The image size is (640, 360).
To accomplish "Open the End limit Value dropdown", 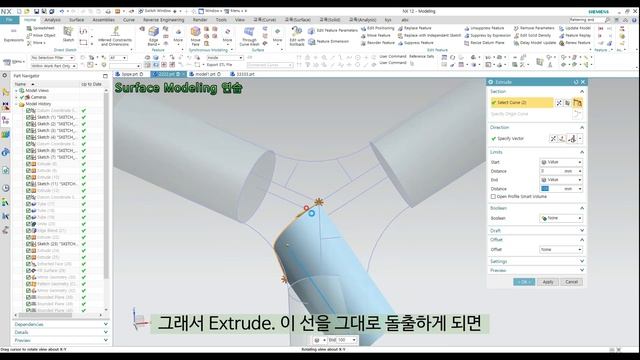I will pos(561,180).
